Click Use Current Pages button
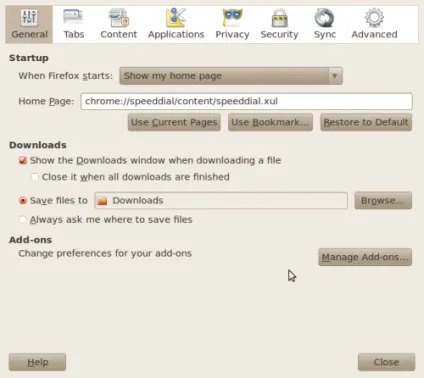Image resolution: width=424 pixels, height=378 pixels. [x=174, y=122]
